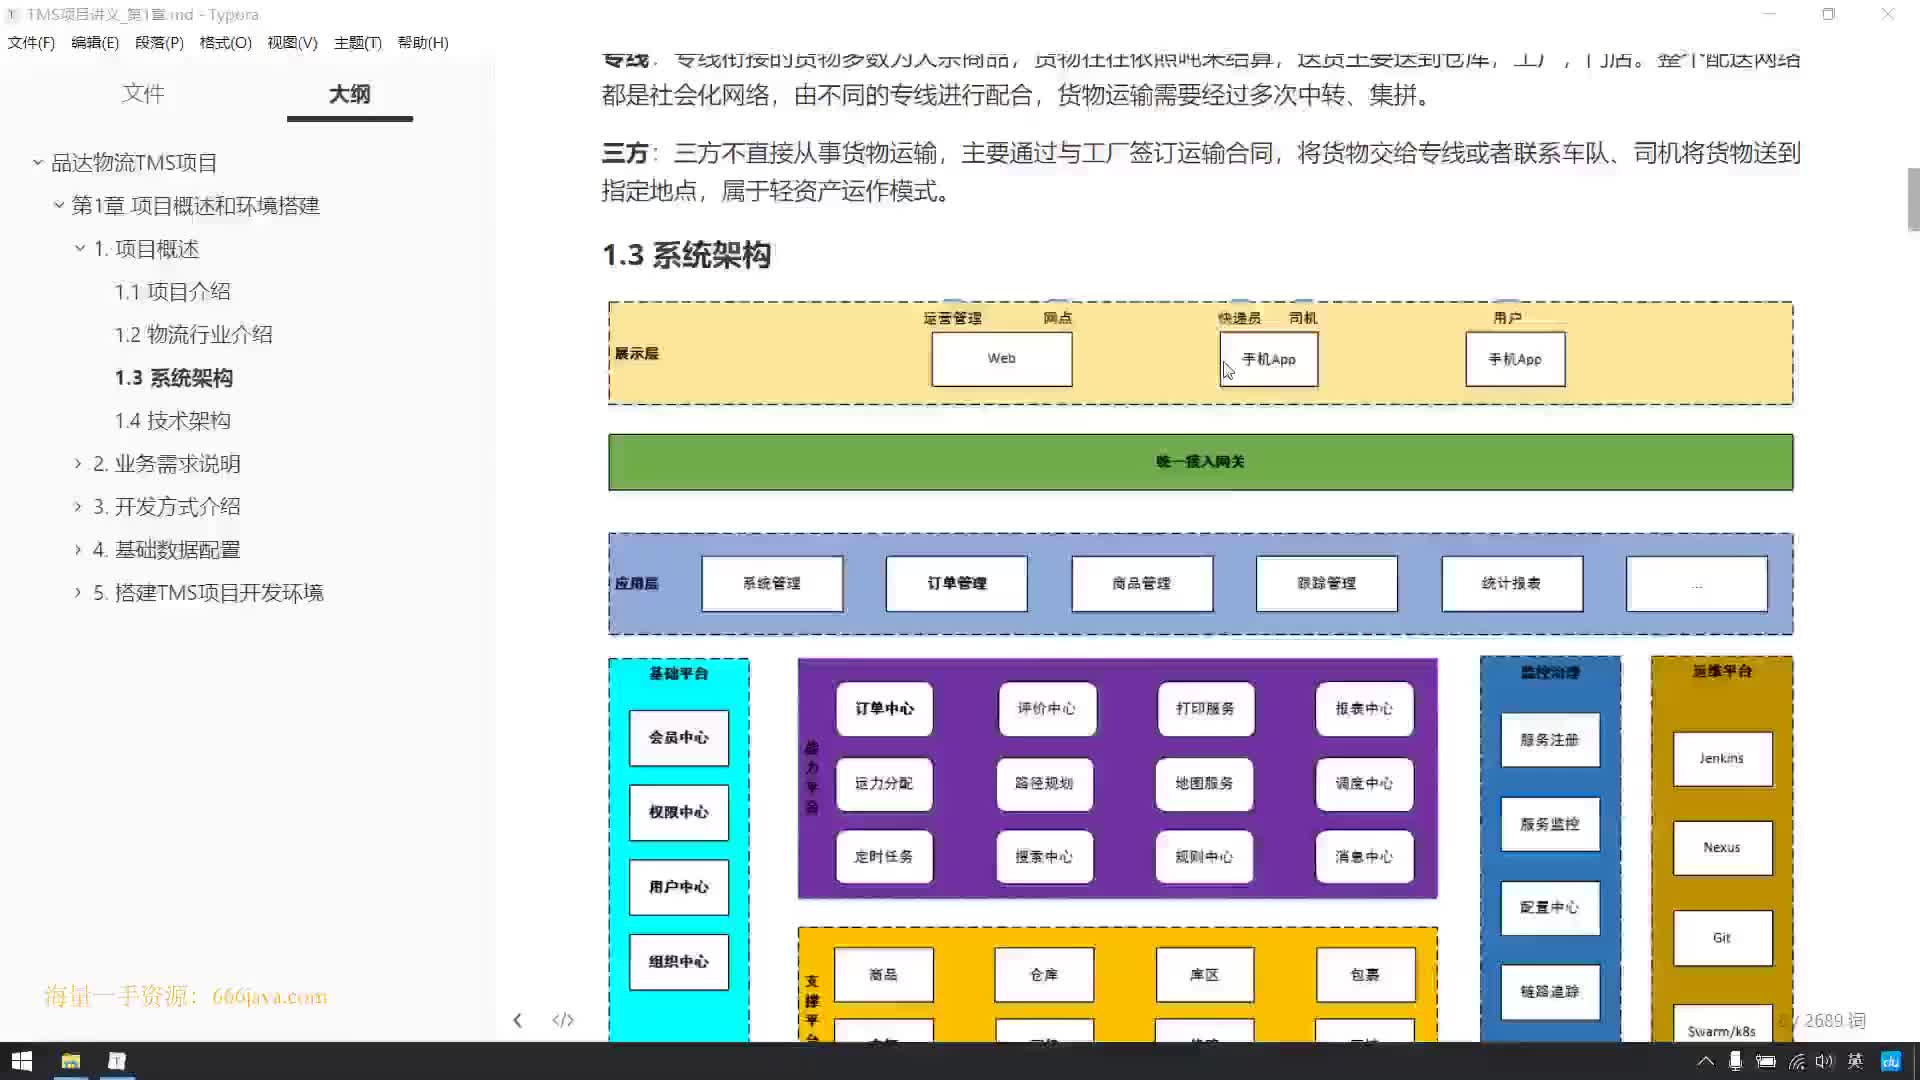Expand the 3. 开发方式介绍 outline node

[78, 506]
